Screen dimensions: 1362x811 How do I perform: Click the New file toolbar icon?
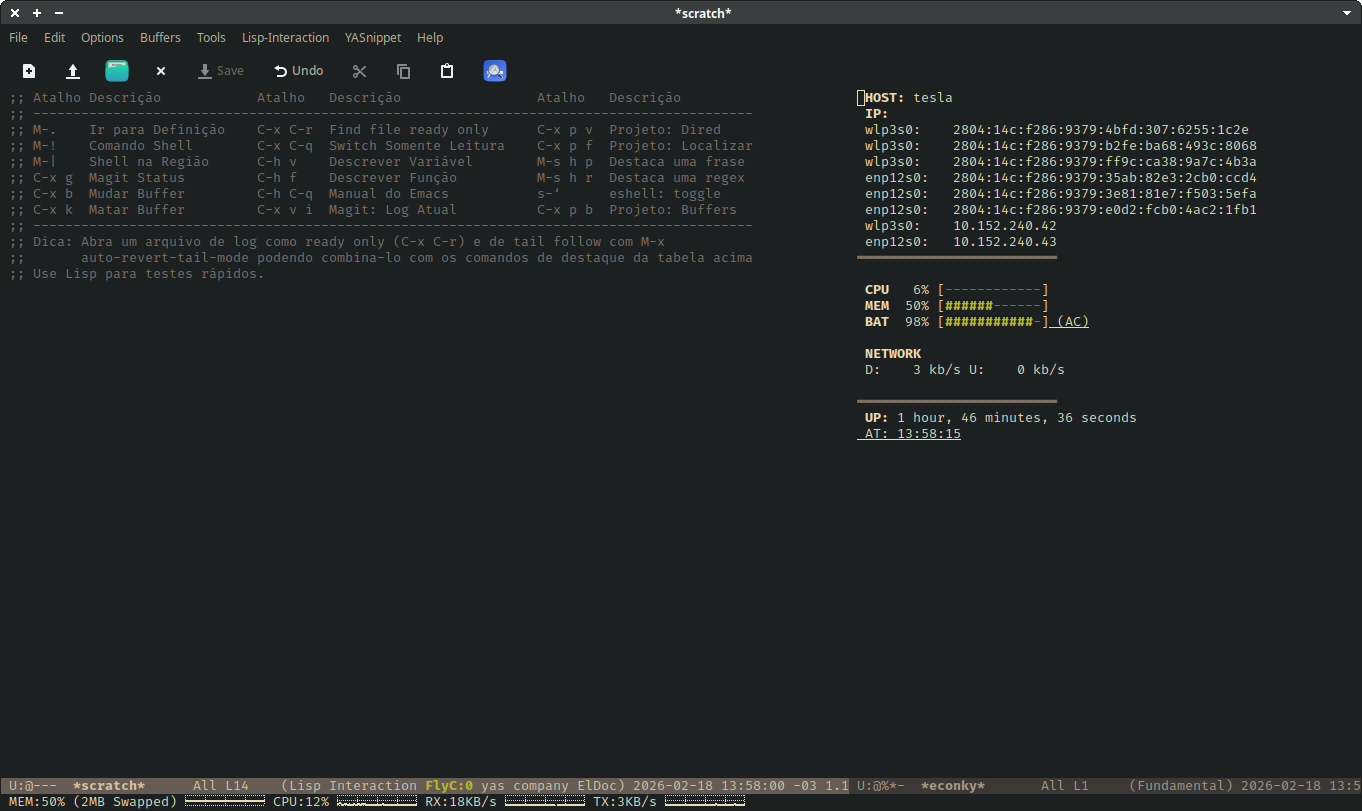pyautogui.click(x=29, y=71)
